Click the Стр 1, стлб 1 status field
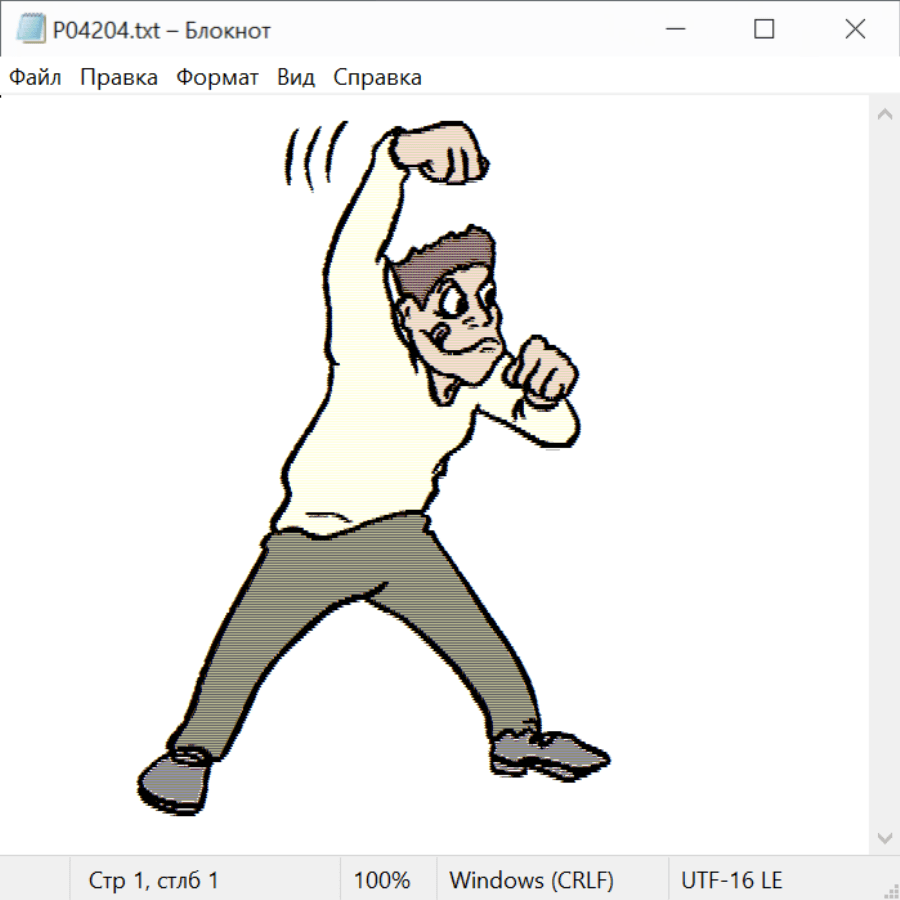 click(x=153, y=881)
